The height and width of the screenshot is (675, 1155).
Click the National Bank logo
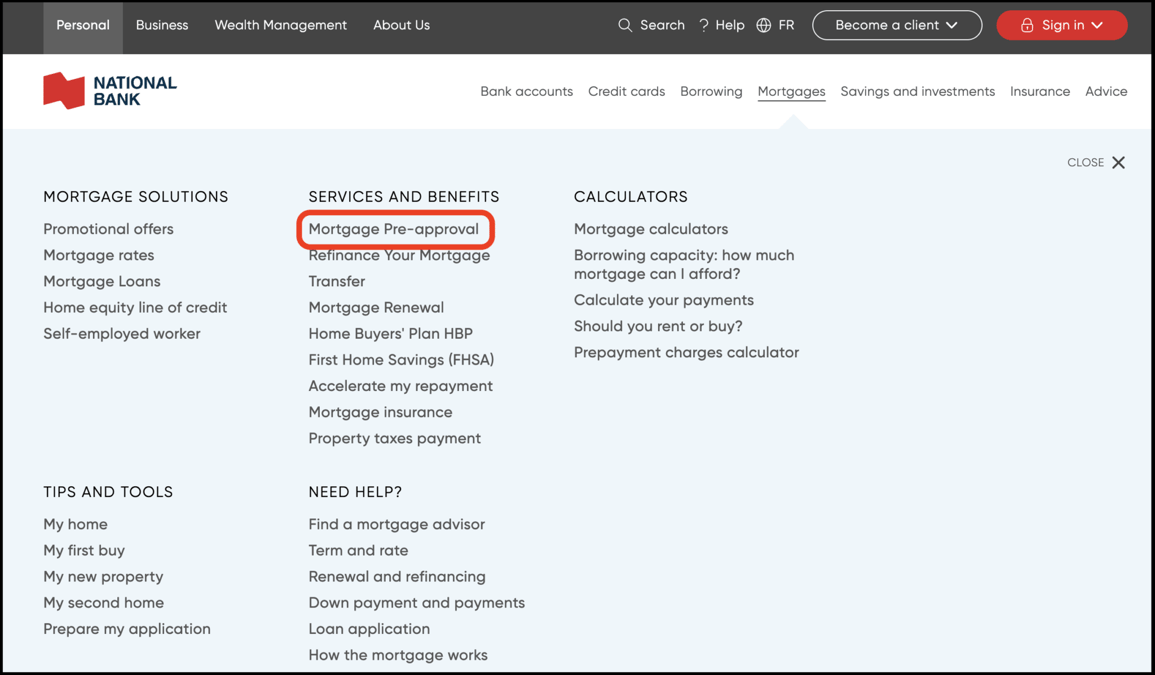(110, 91)
